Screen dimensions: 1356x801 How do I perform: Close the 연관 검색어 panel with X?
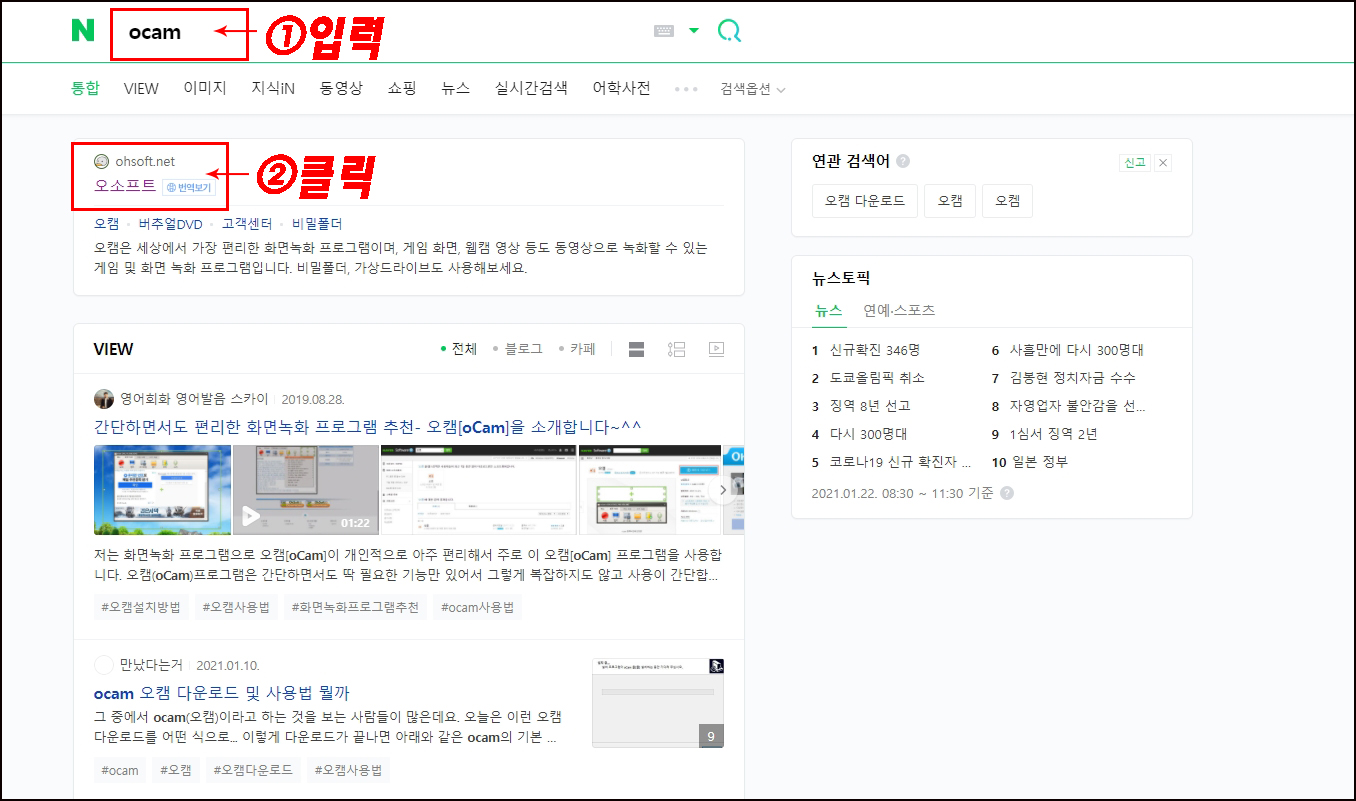tap(1163, 163)
